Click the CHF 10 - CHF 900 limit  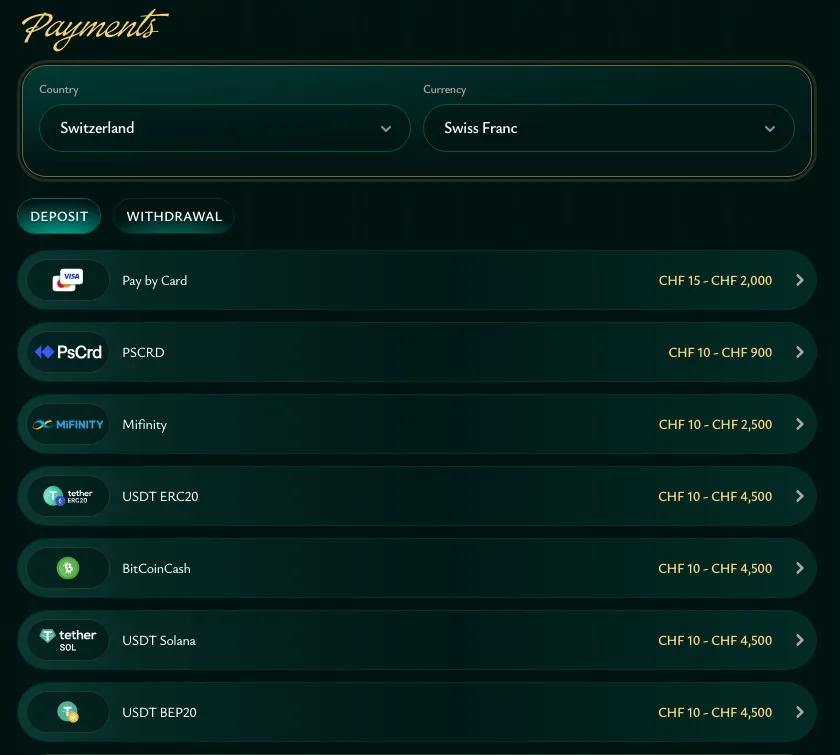[x=720, y=353]
